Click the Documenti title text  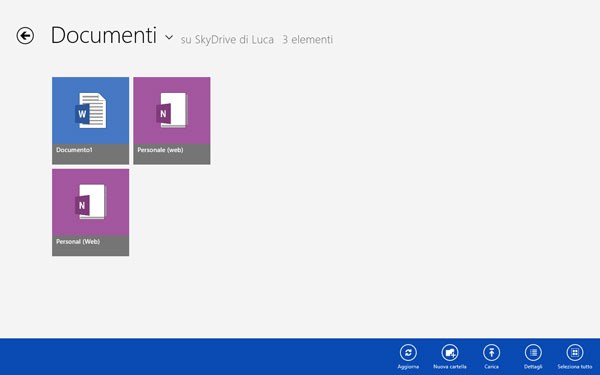(x=104, y=36)
